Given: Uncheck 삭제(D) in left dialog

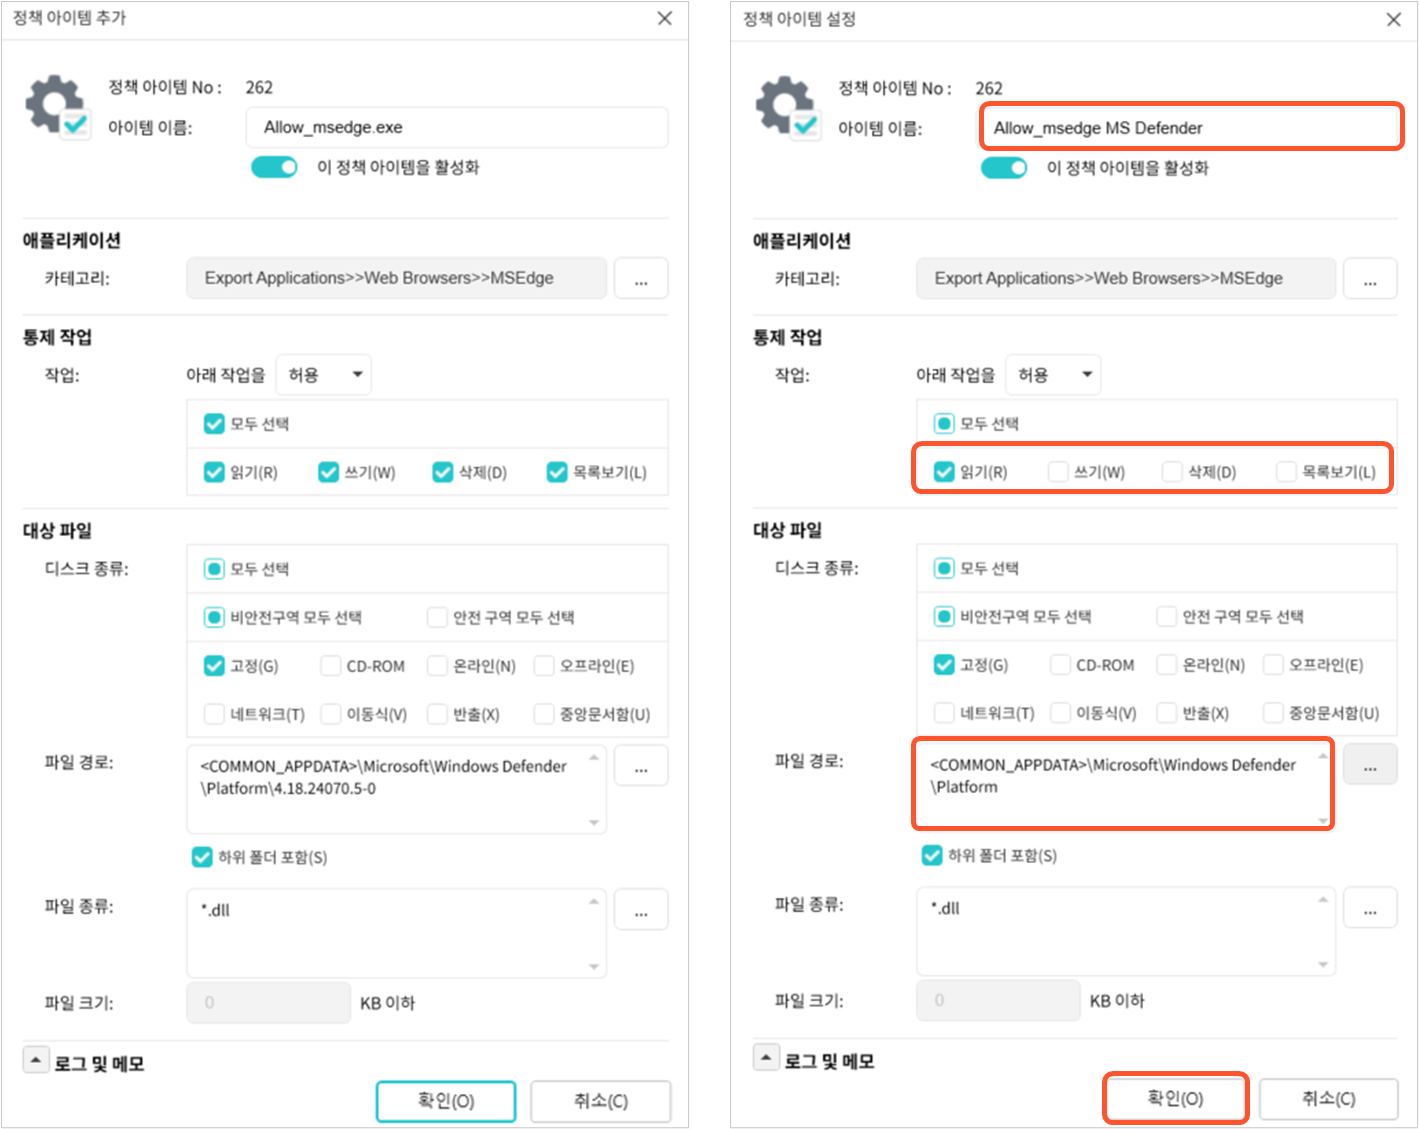Looking at the screenshot, I should tap(443, 472).
